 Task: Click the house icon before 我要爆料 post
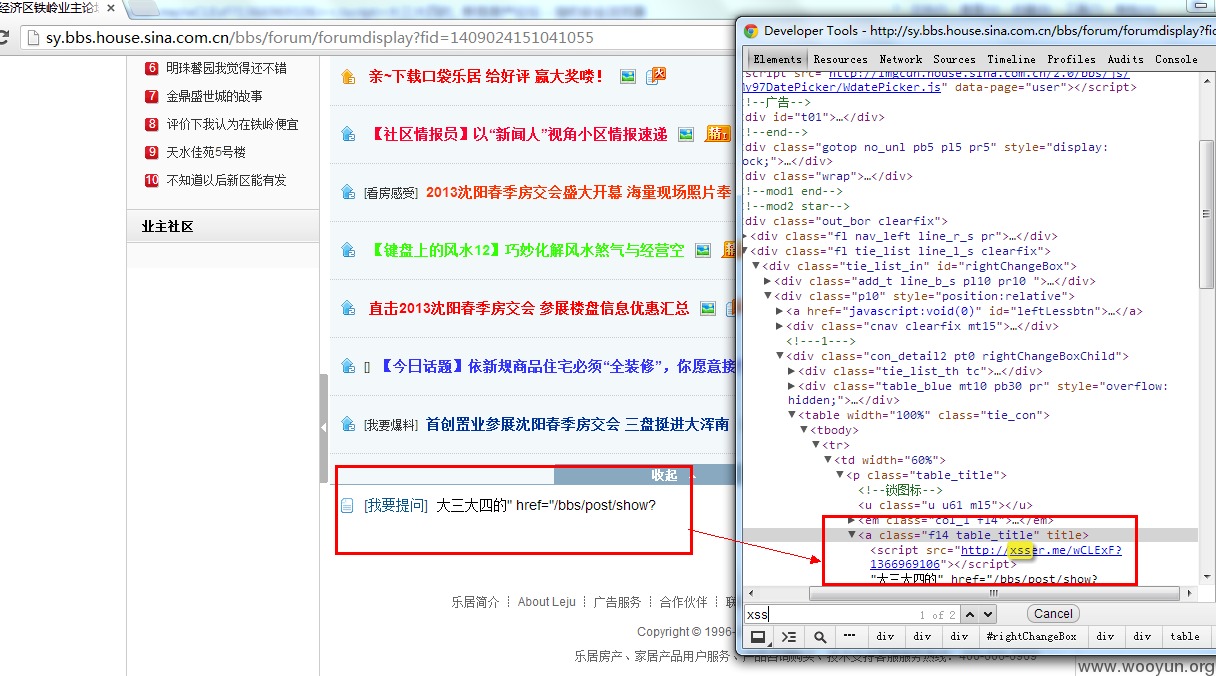pyautogui.click(x=348, y=424)
